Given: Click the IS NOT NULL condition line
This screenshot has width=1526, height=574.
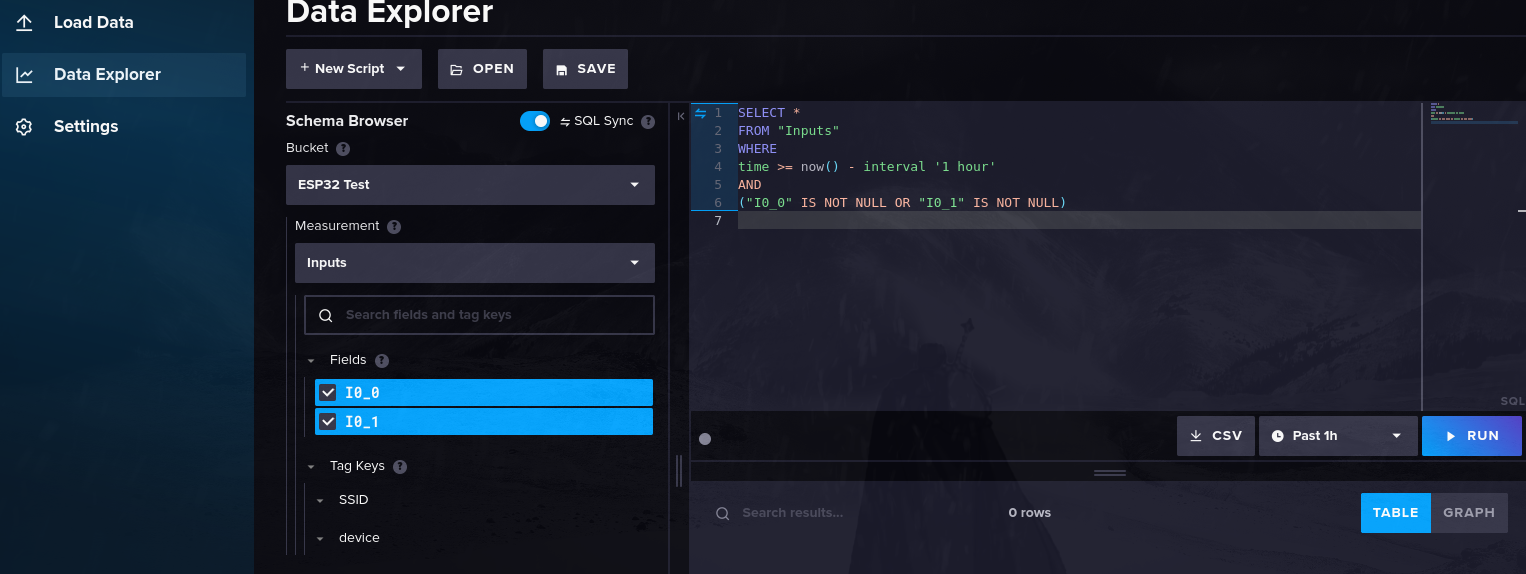Looking at the screenshot, I should (x=902, y=203).
